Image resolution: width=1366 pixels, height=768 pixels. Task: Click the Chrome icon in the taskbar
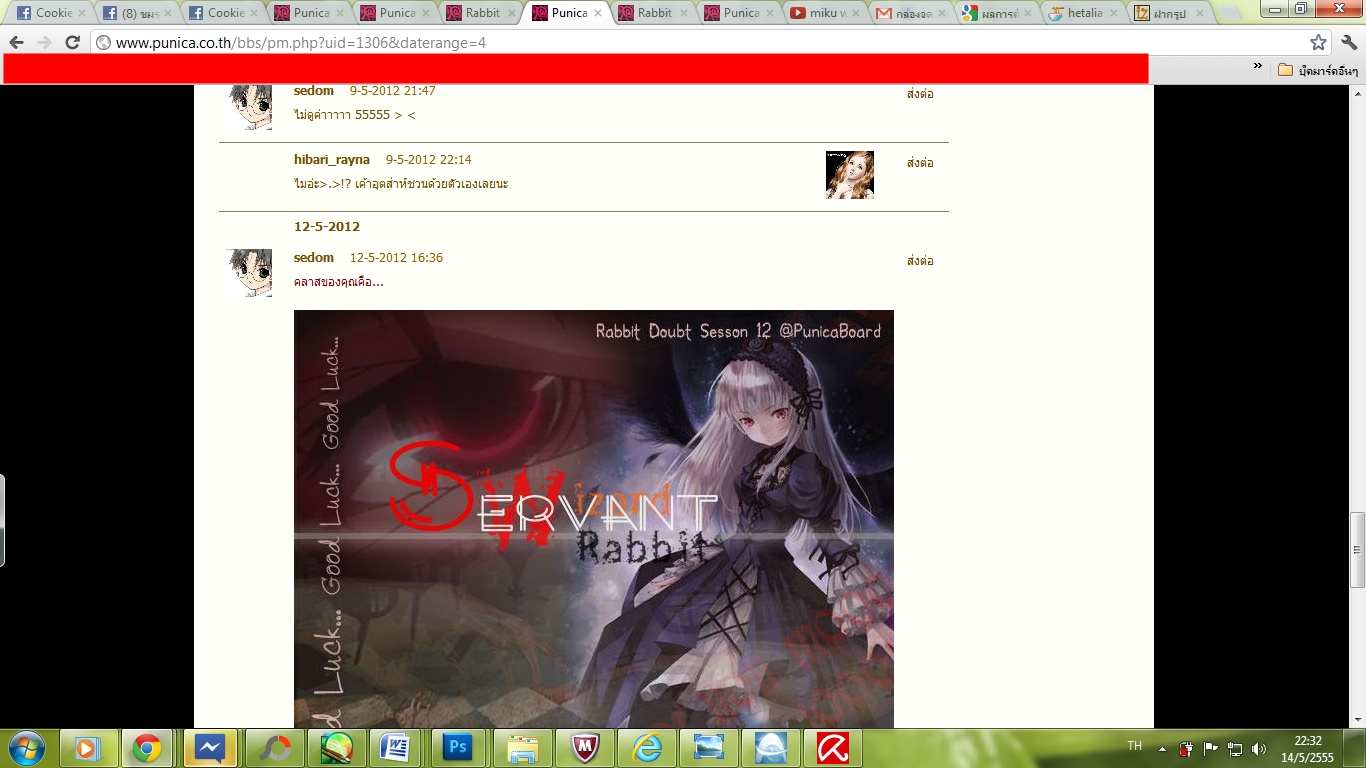147,748
